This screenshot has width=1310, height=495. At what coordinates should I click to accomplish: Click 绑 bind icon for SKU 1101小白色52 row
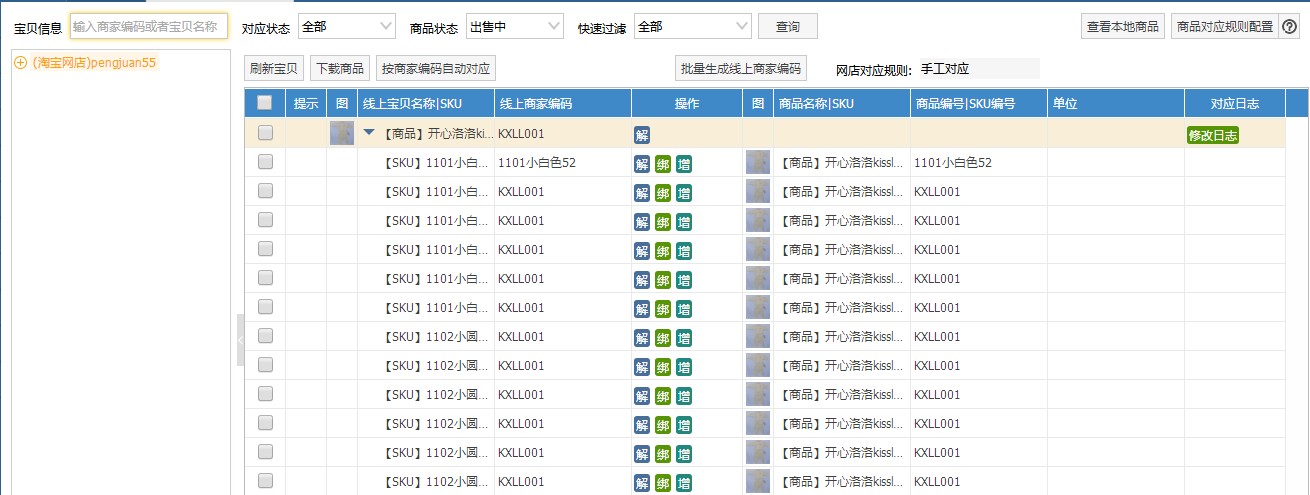point(663,163)
